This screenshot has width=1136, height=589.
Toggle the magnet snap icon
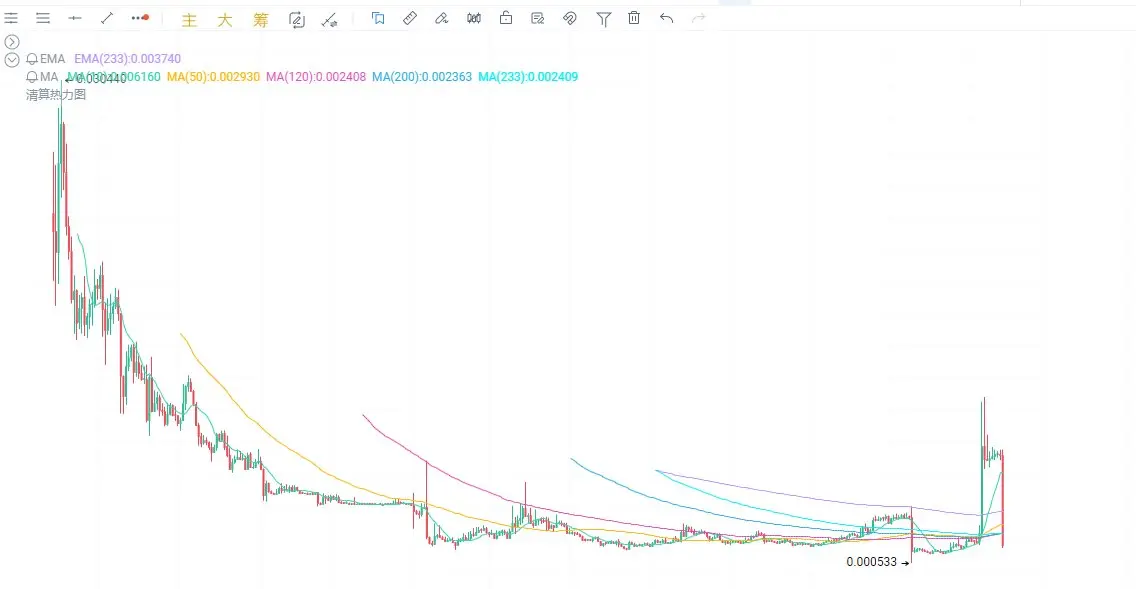click(570, 18)
